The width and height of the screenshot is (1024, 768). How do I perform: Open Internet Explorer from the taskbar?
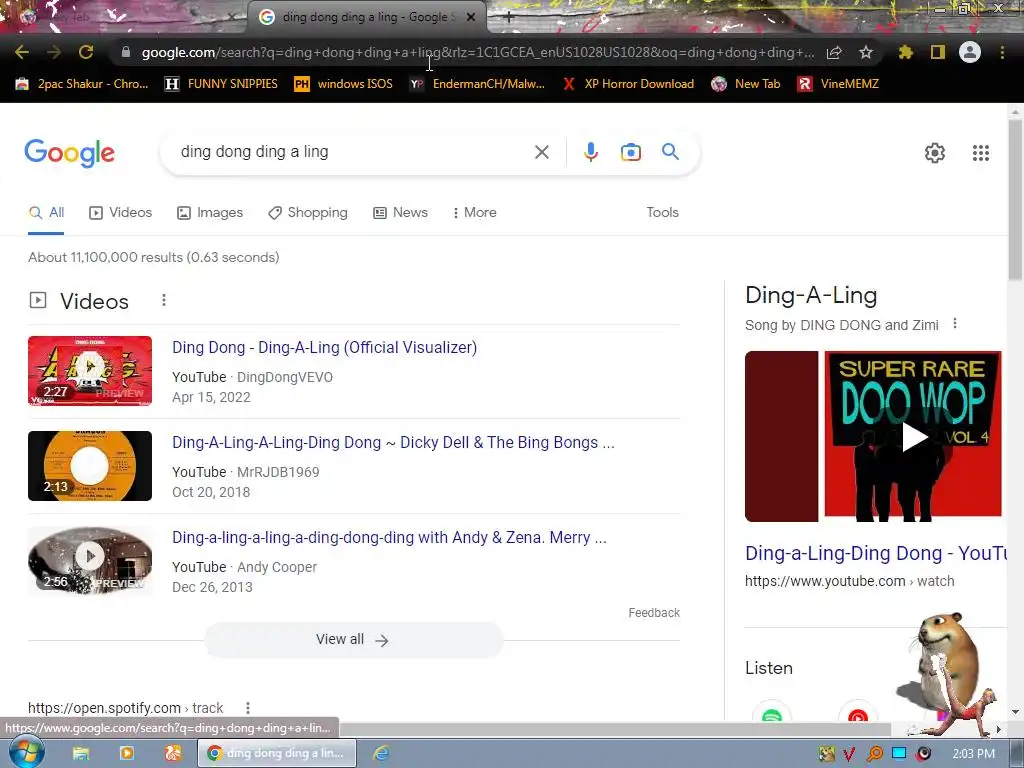(x=381, y=754)
